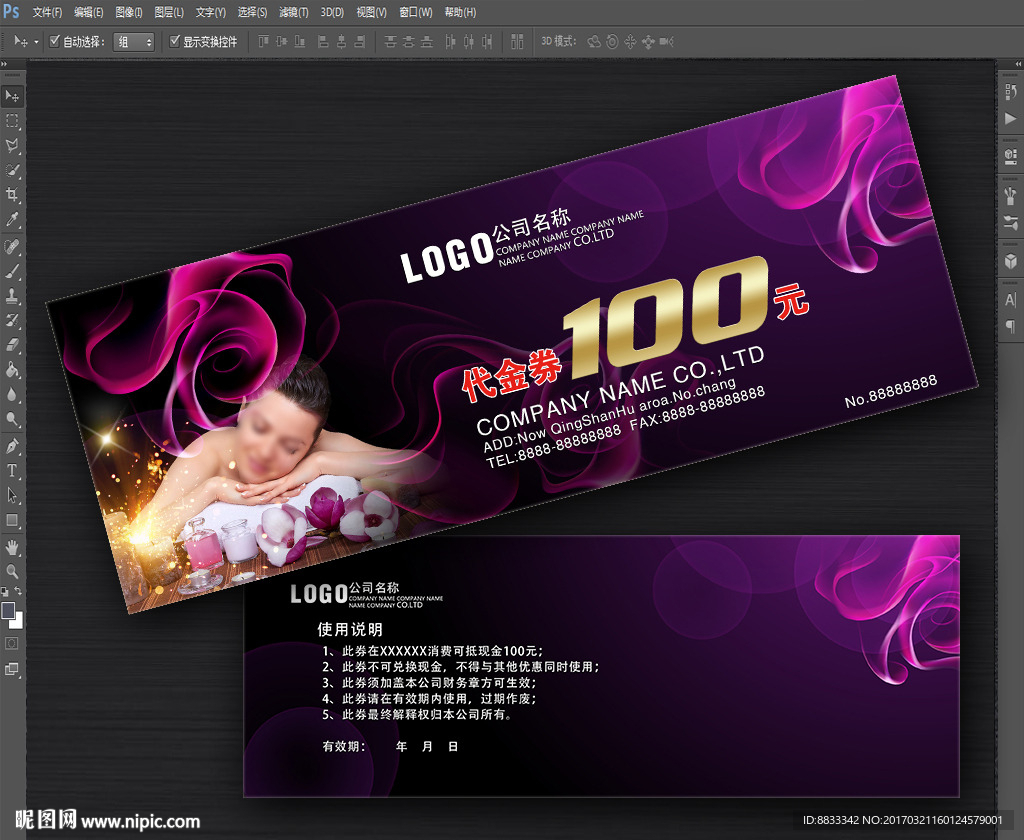Change the screen mode button
This screenshot has height=840, width=1024.
[12, 669]
